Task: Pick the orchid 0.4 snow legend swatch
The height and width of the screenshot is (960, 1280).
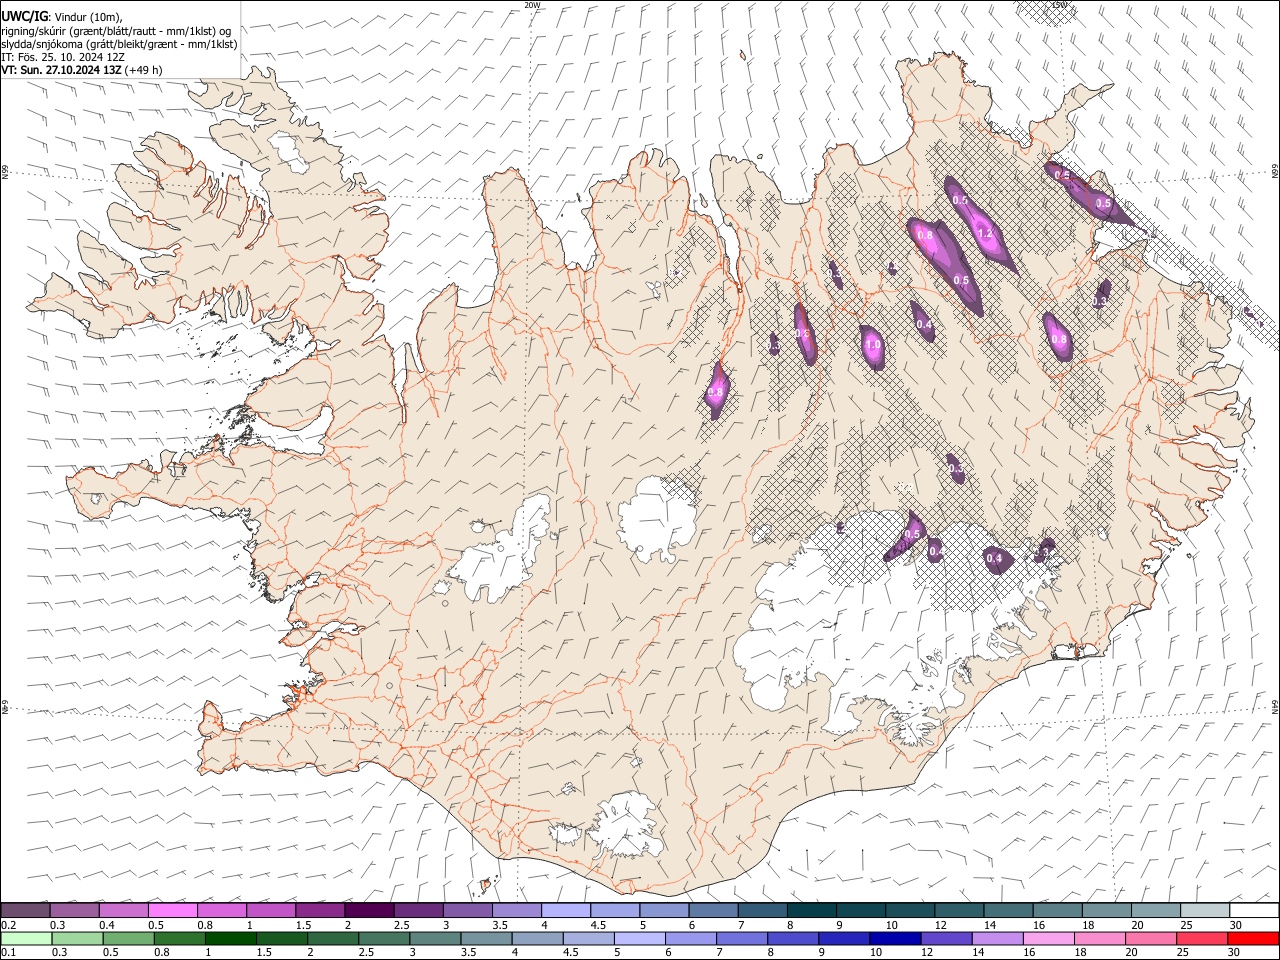Action: click(124, 911)
